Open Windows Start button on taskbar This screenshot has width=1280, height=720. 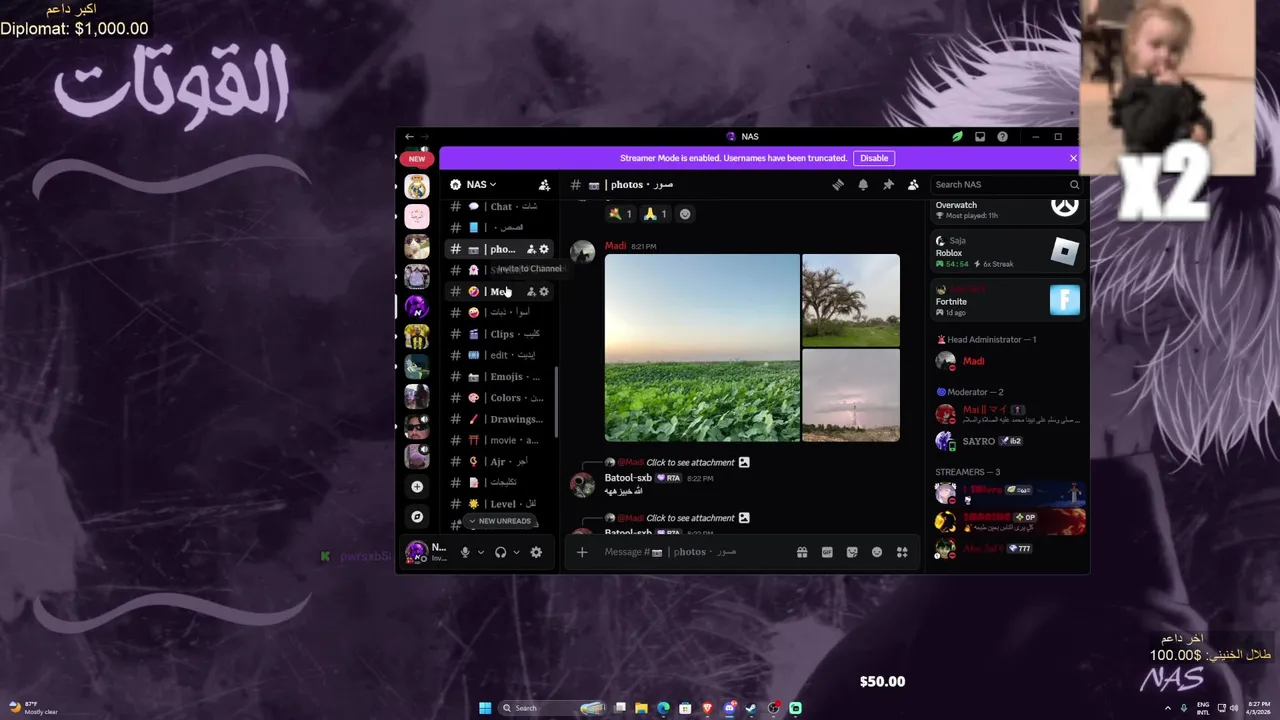(x=485, y=708)
